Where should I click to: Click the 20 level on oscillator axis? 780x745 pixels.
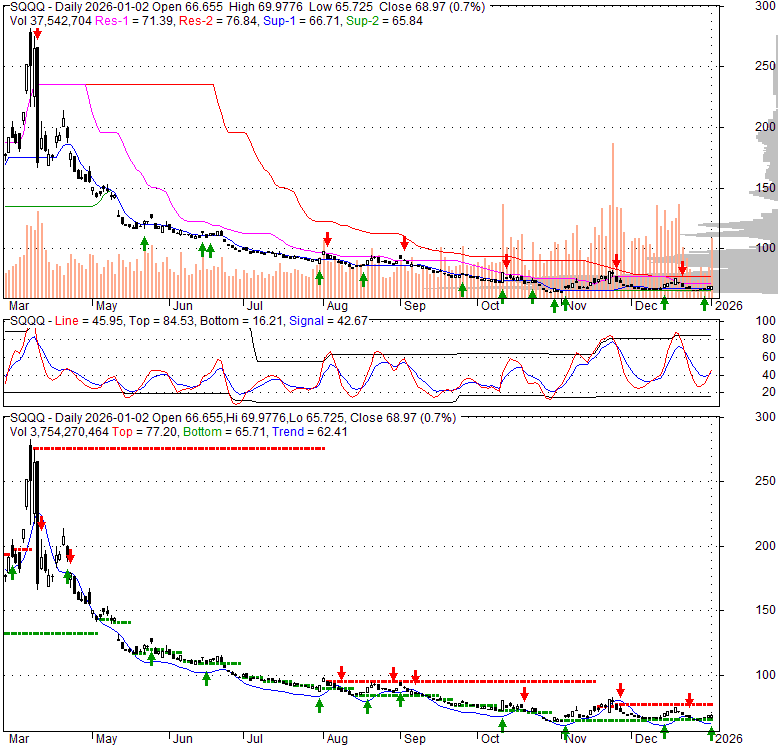click(x=769, y=392)
